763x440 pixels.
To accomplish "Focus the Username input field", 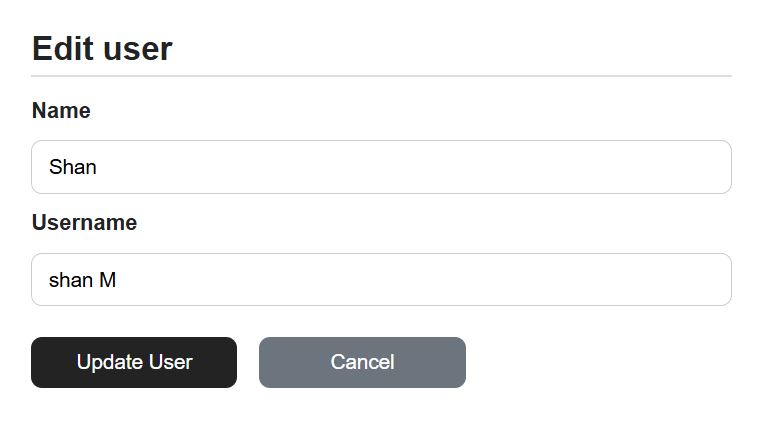I will point(381,280).
